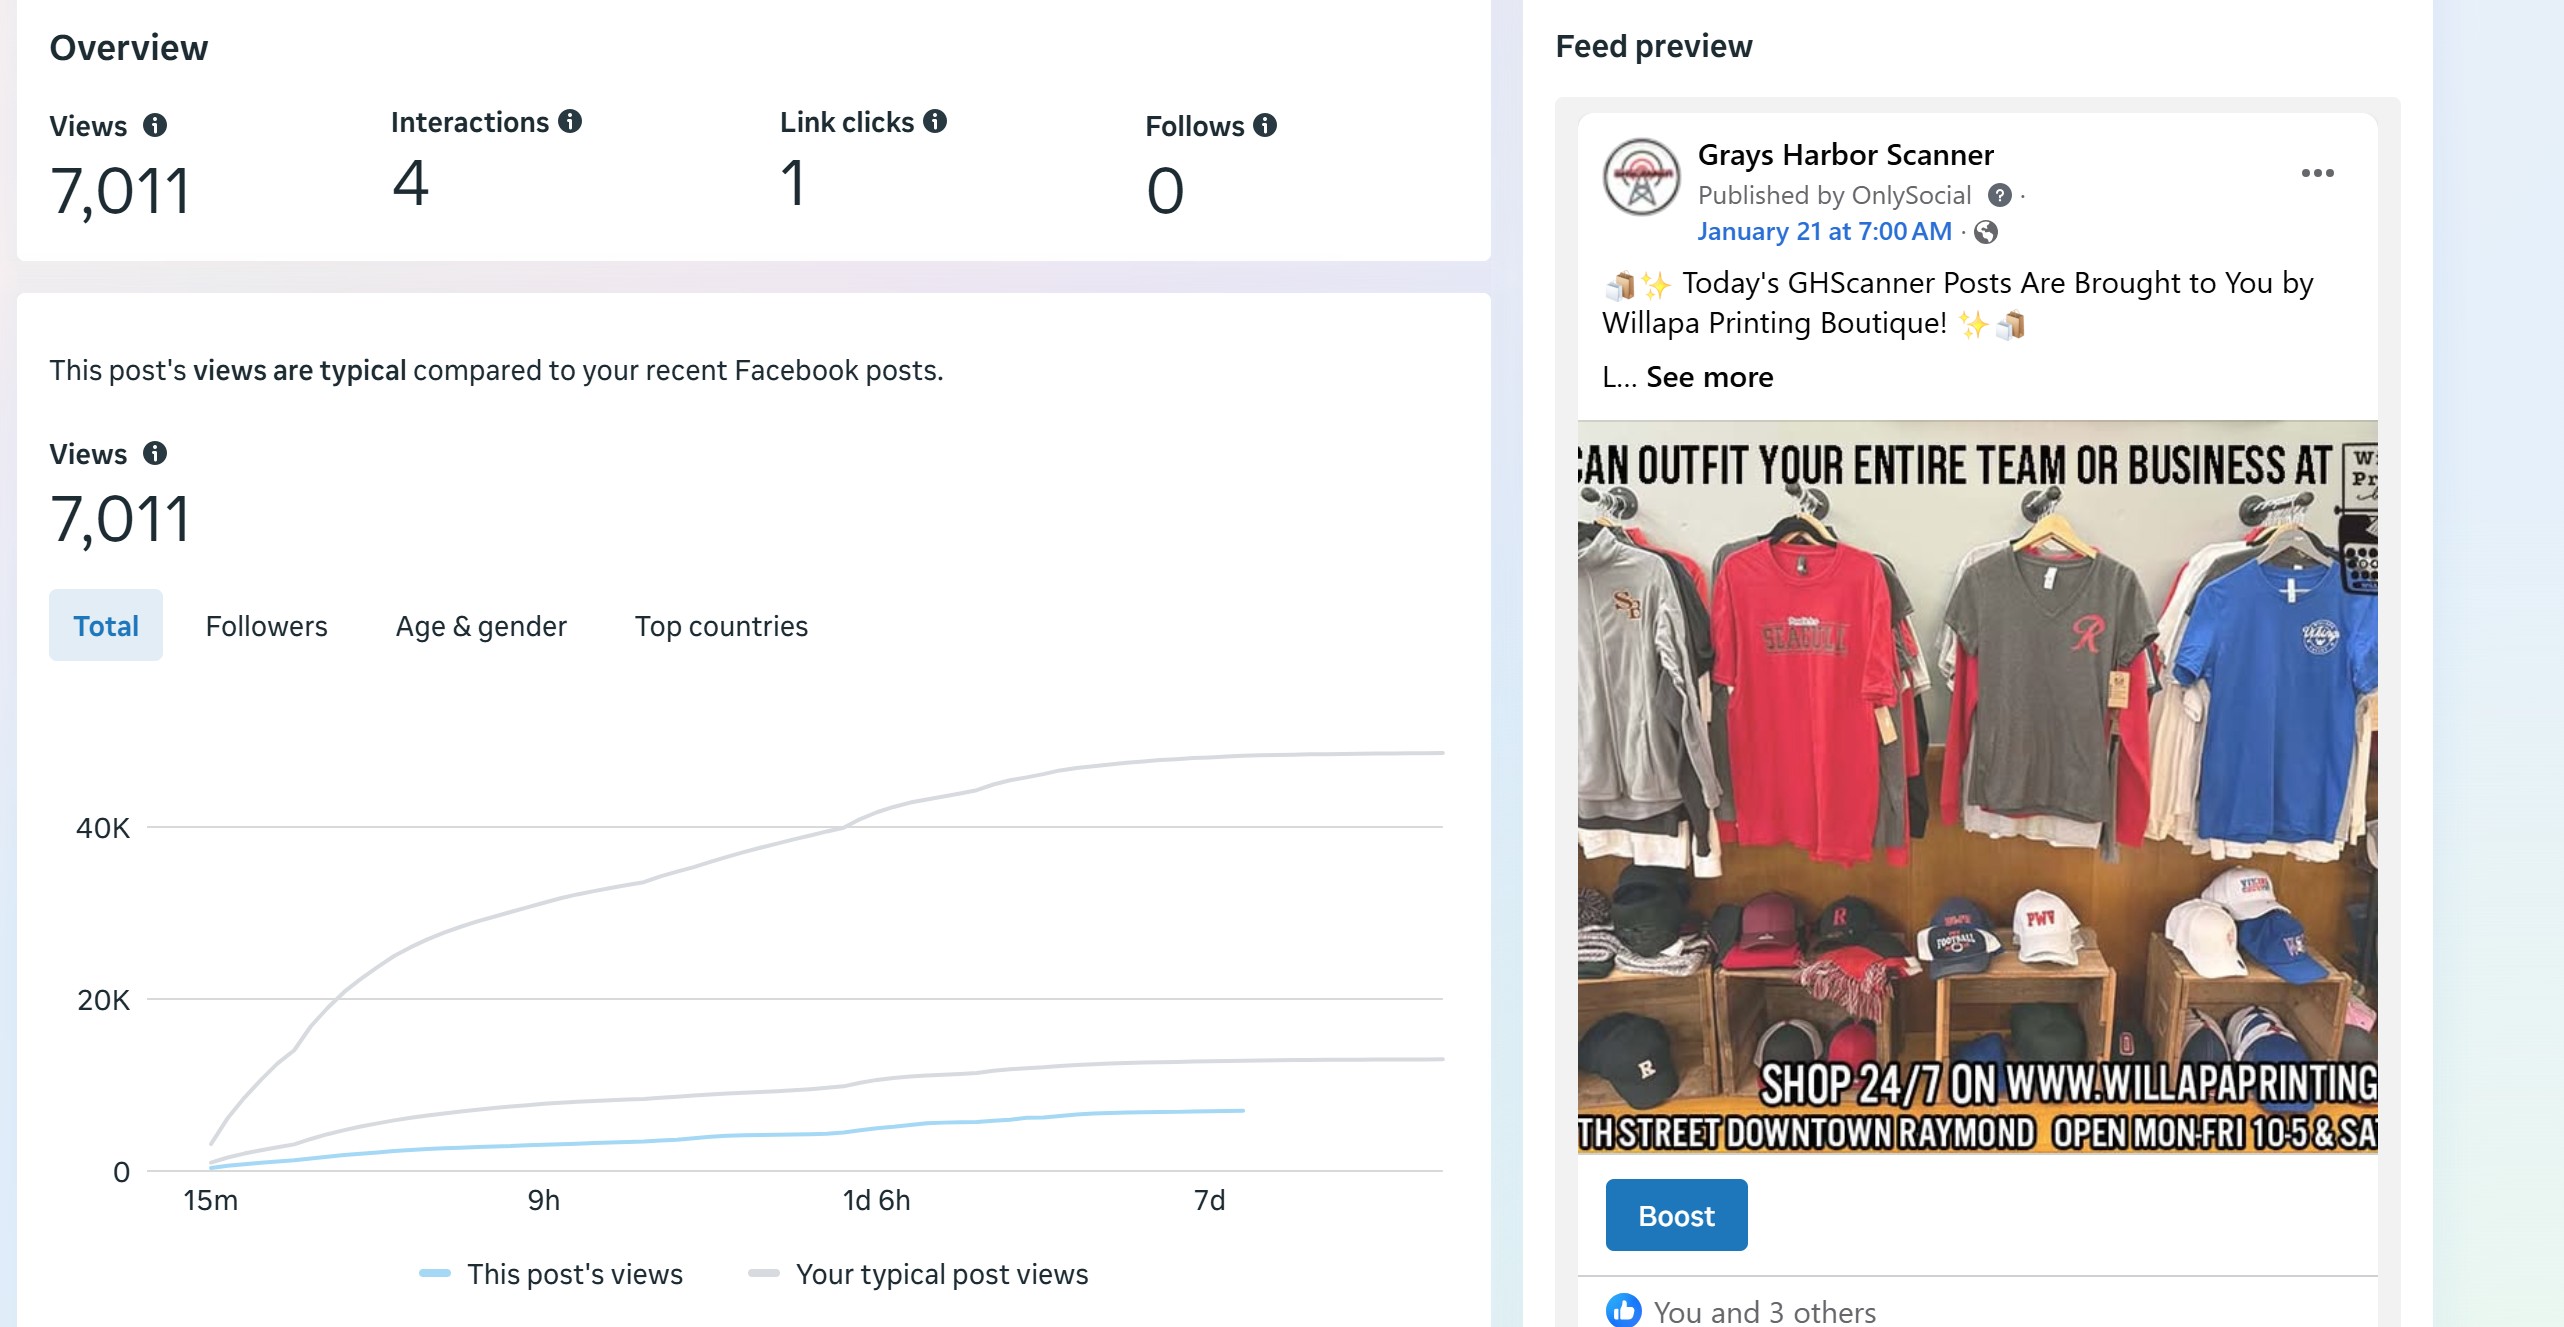Click the Published by OnlySocial help icon
Viewport: 2564px width, 1327px height.
(x=2000, y=195)
